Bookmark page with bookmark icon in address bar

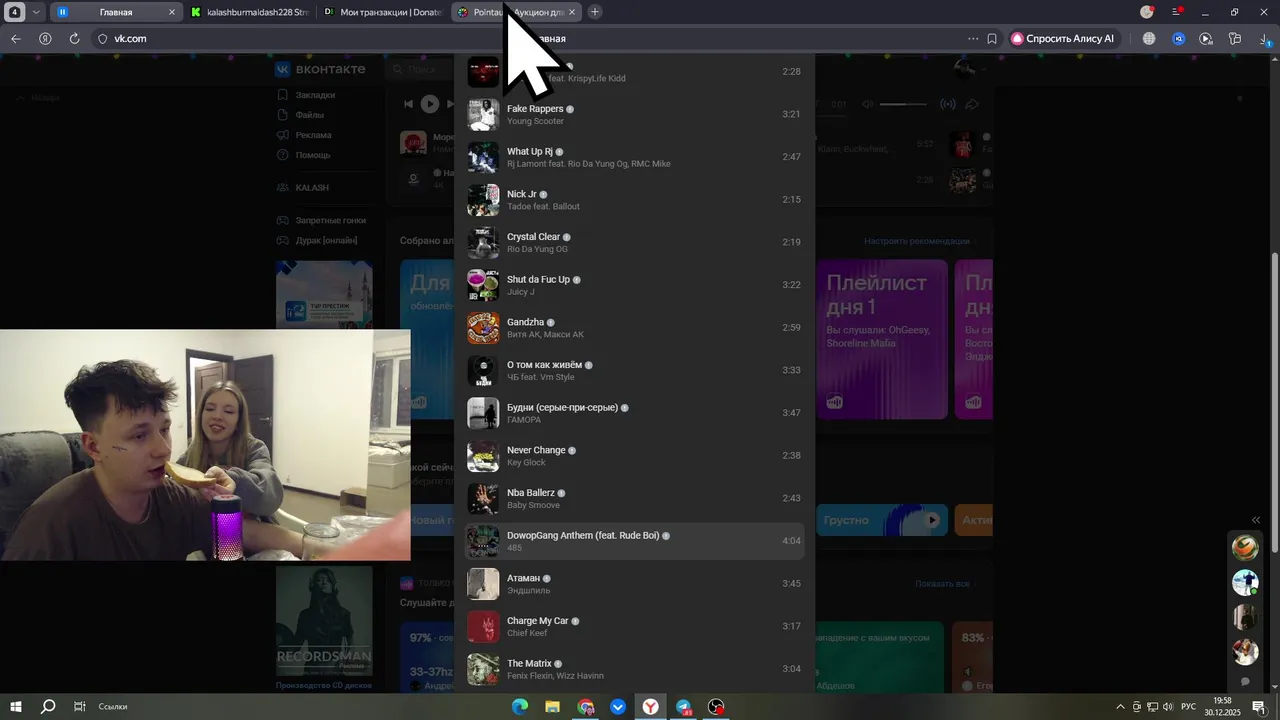click(x=992, y=39)
